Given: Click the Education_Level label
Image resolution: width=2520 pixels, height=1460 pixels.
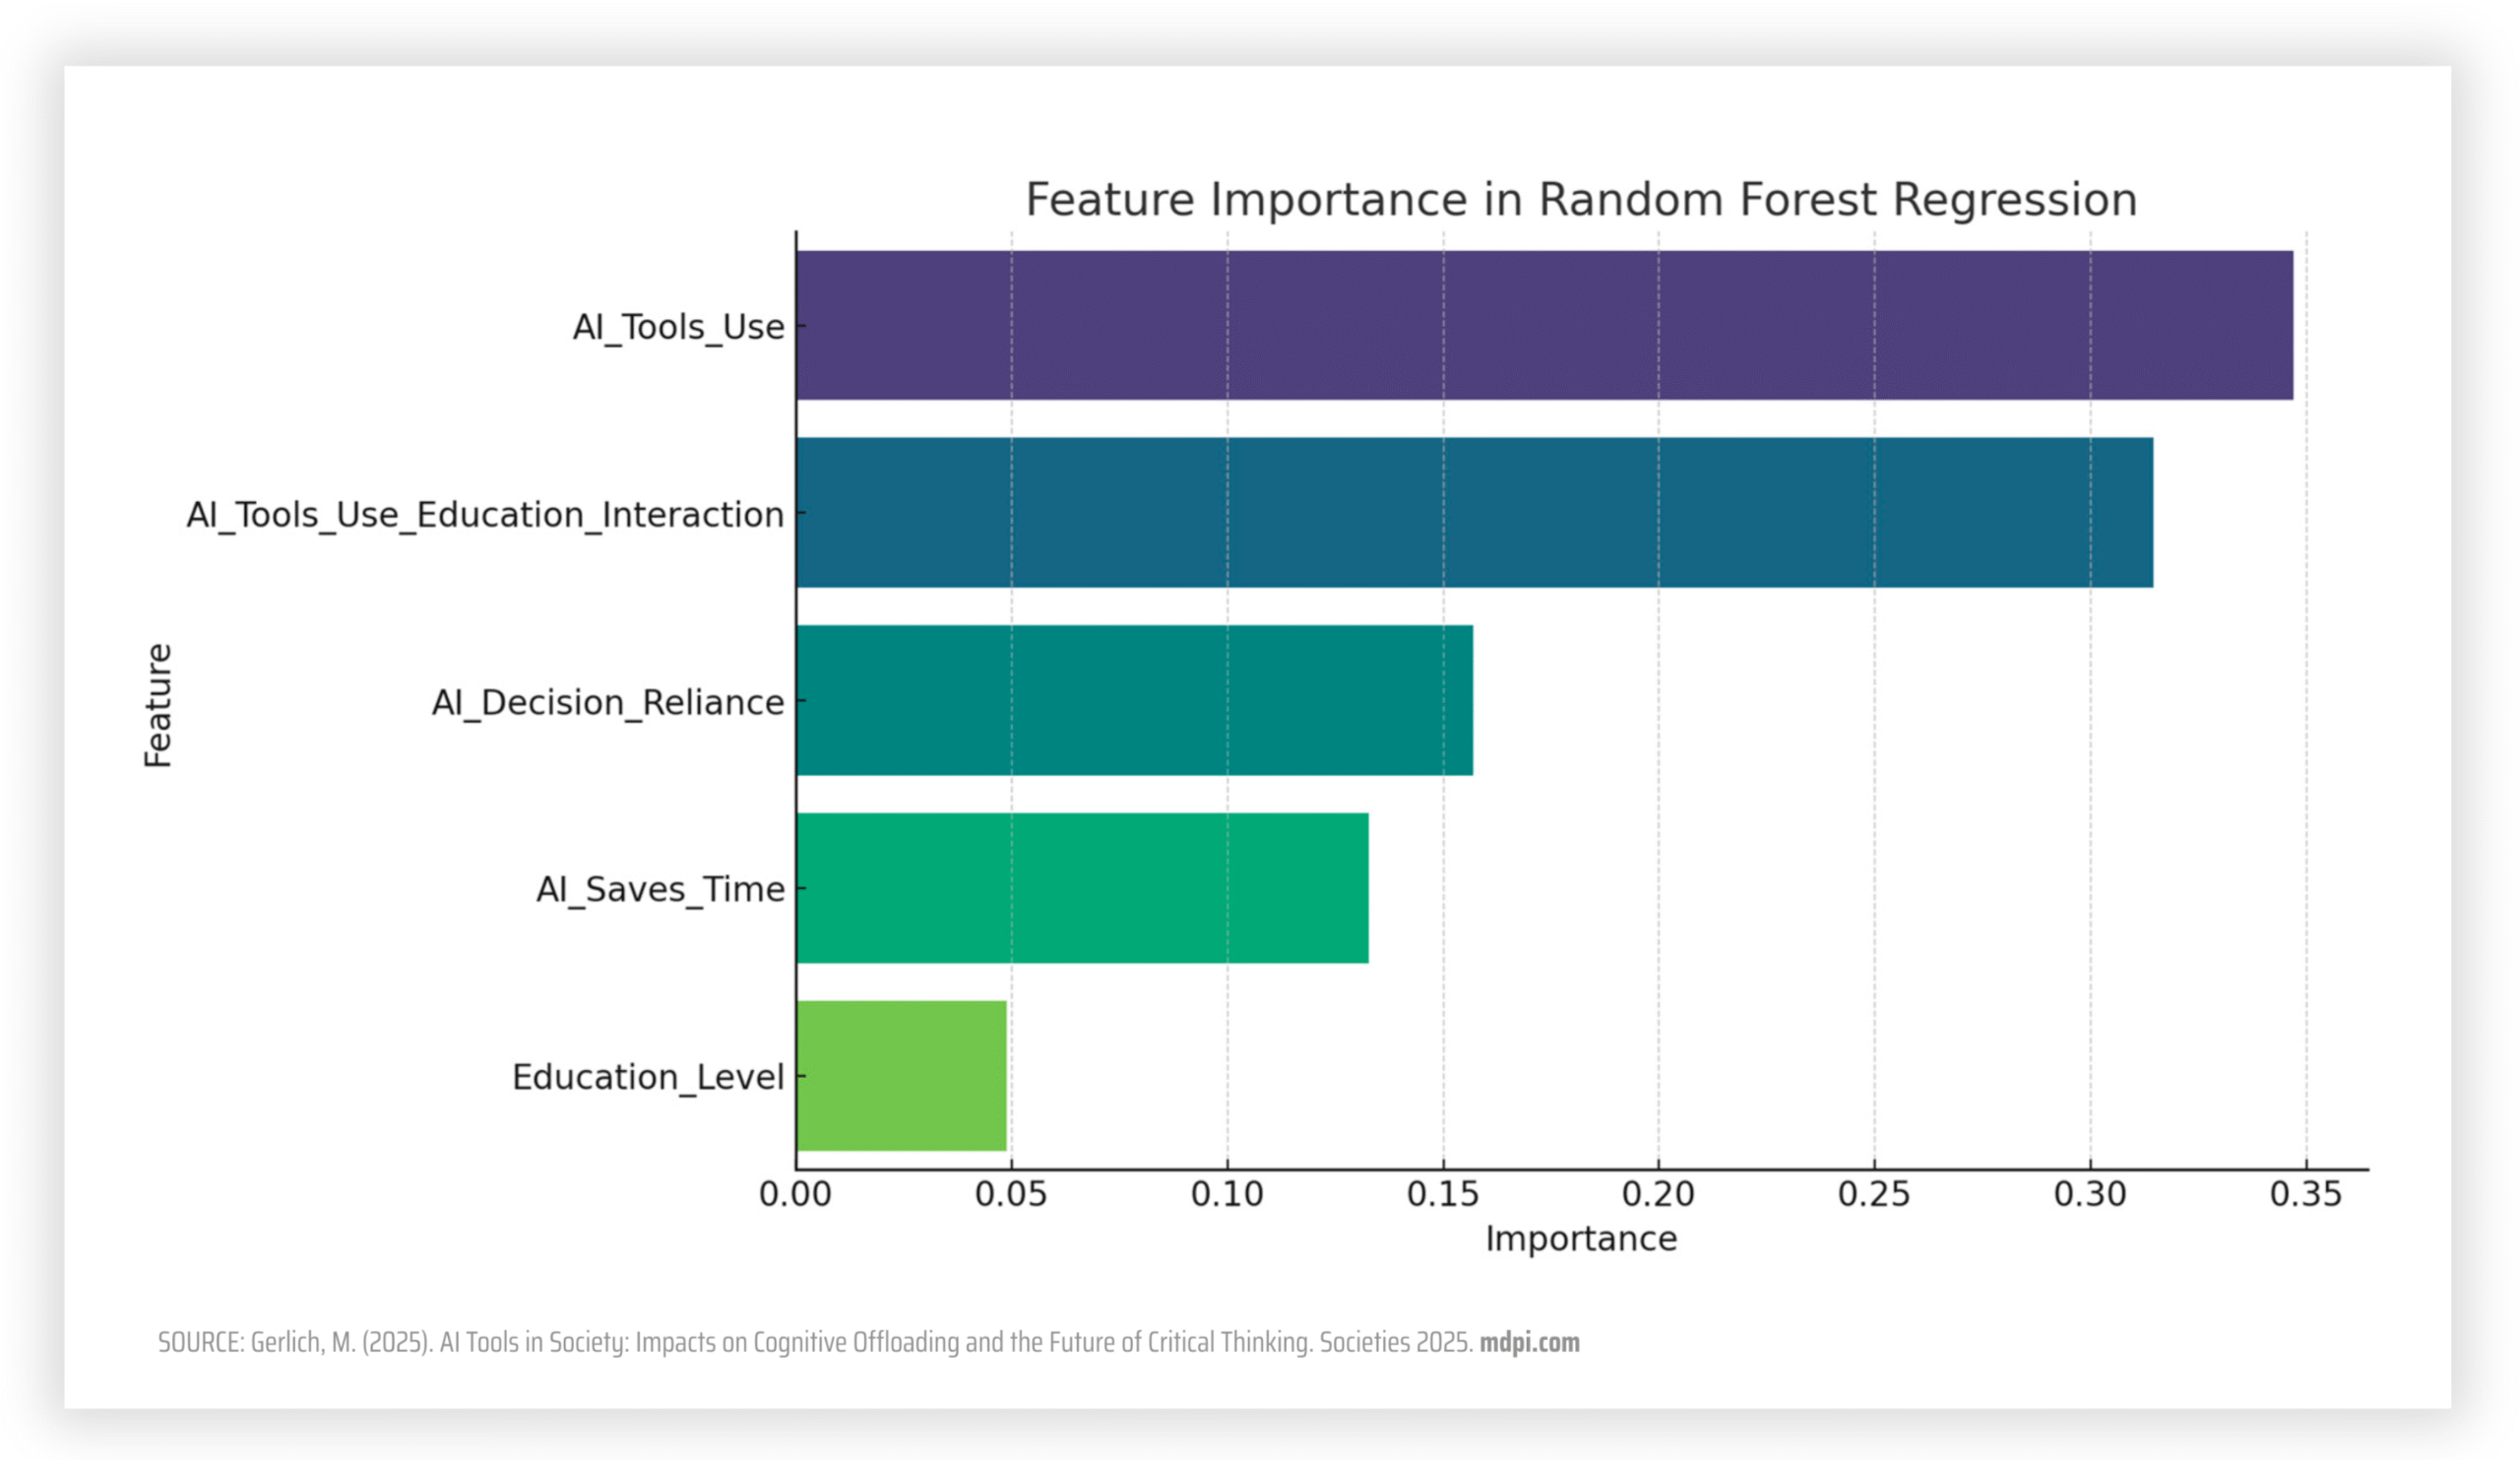Looking at the screenshot, I should pyautogui.click(x=648, y=1078).
